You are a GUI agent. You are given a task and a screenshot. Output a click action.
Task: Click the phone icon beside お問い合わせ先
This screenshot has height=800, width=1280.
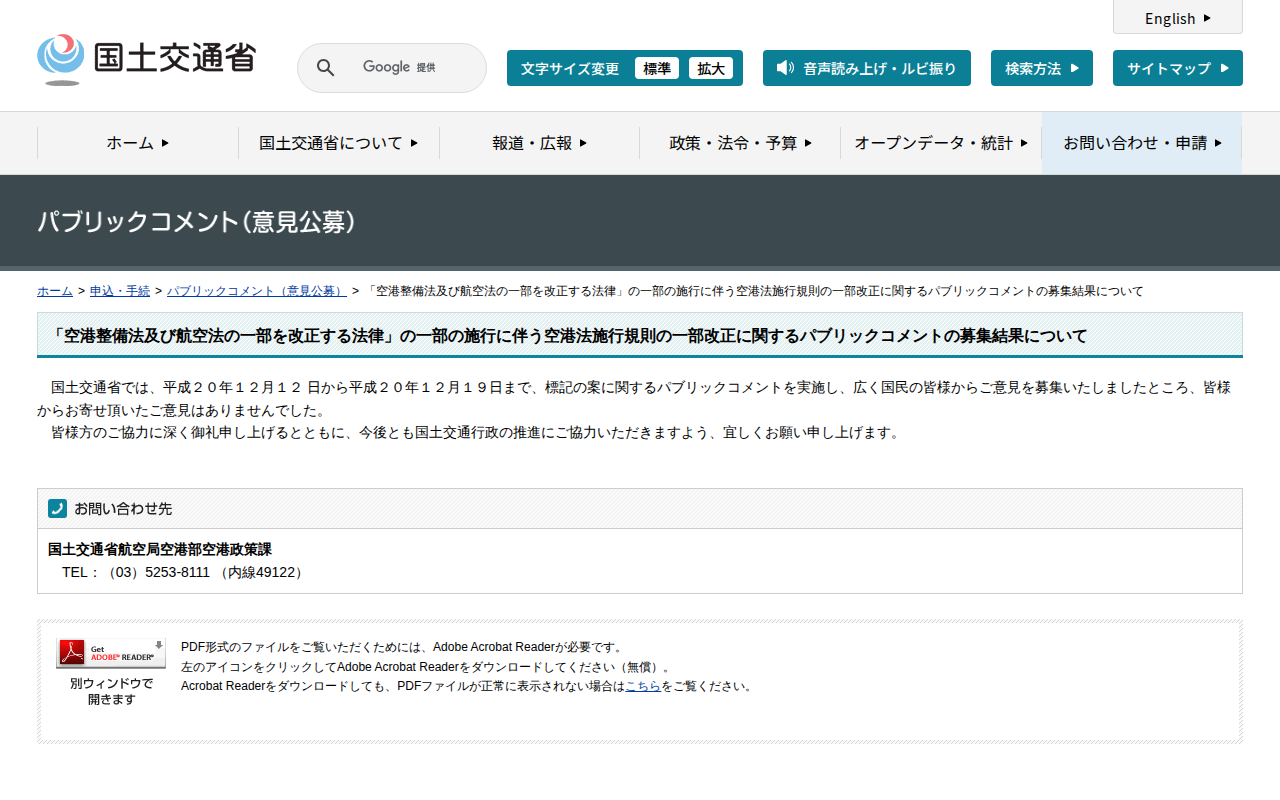58,508
